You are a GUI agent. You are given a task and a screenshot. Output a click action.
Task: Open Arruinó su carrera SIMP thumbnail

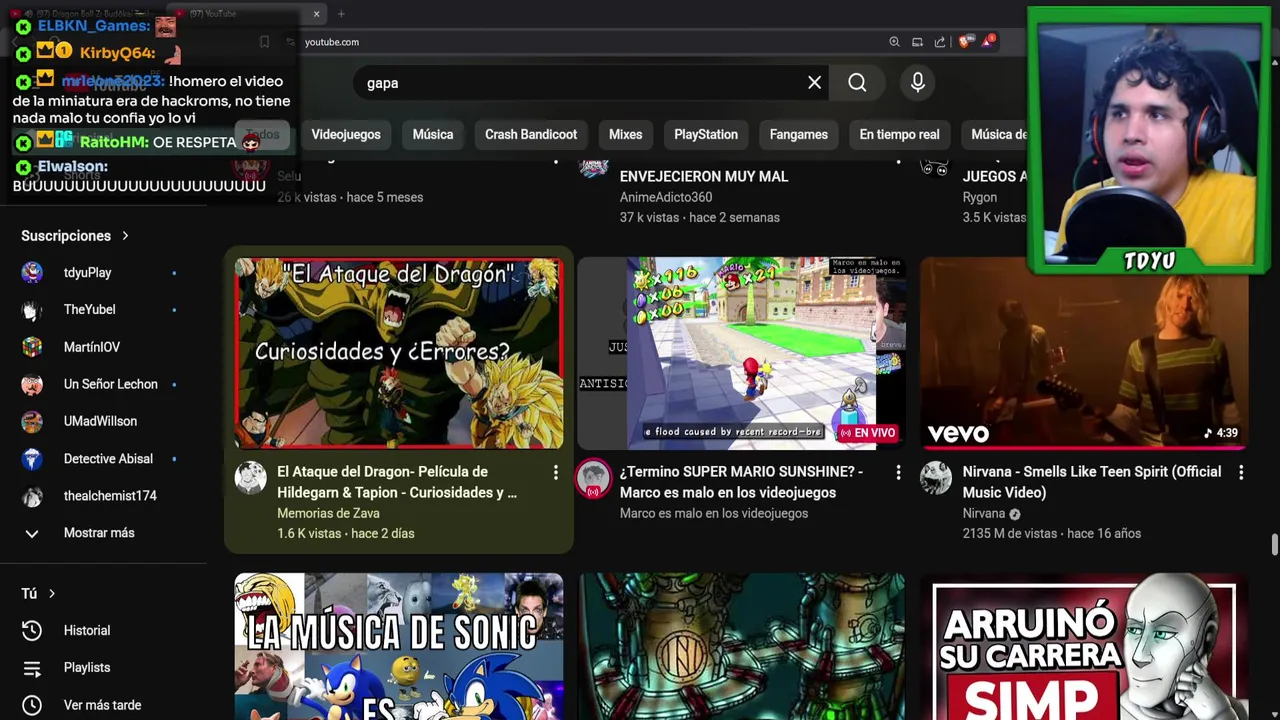tap(1085, 646)
